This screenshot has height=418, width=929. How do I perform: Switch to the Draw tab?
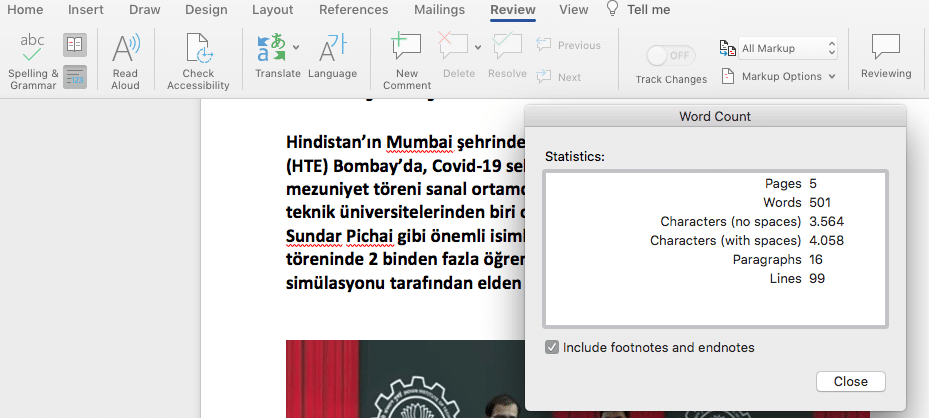(x=144, y=9)
